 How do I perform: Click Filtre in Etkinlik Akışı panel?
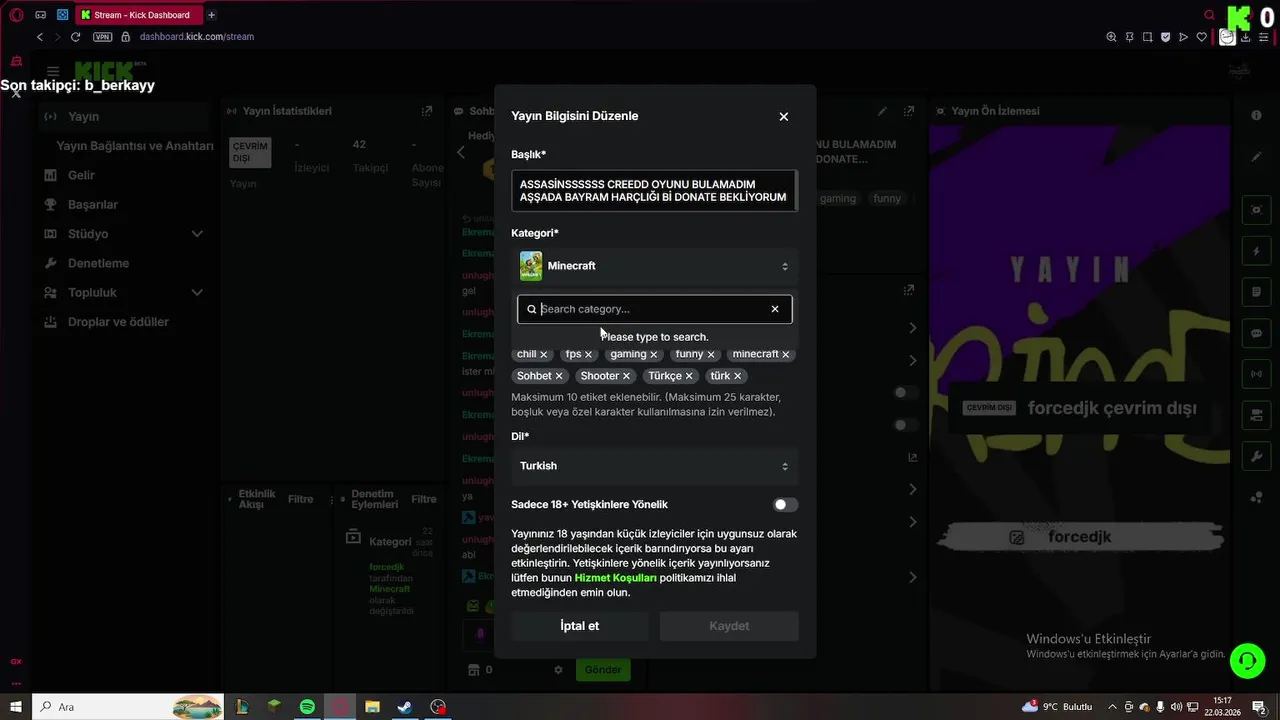(x=300, y=499)
